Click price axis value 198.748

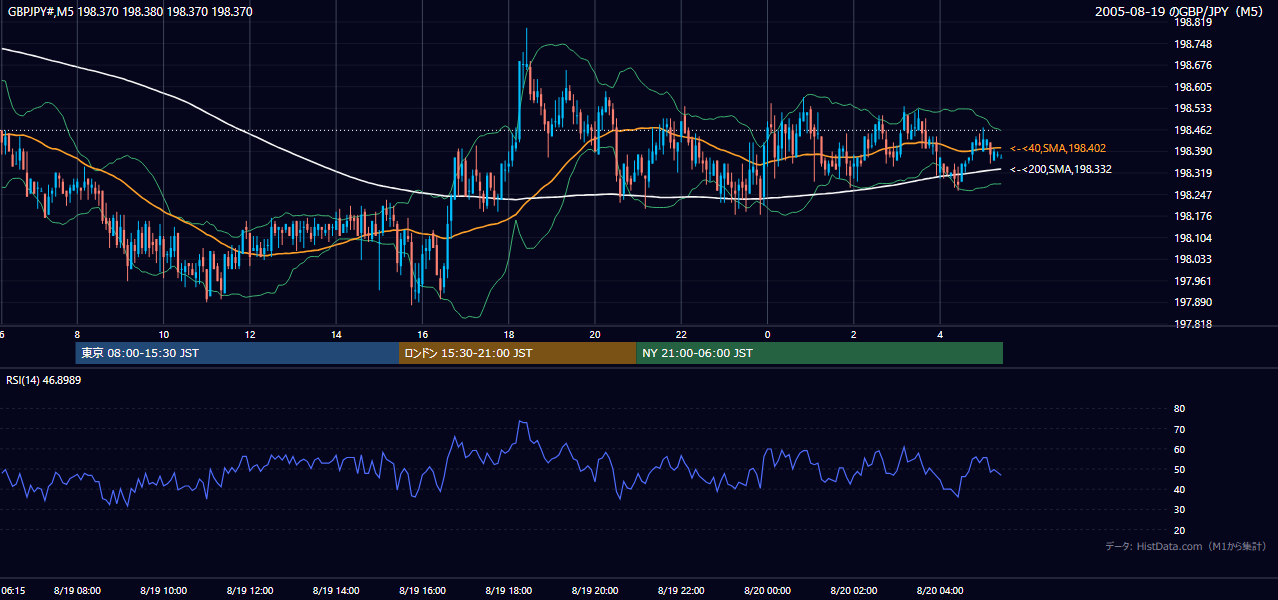click(x=1192, y=44)
